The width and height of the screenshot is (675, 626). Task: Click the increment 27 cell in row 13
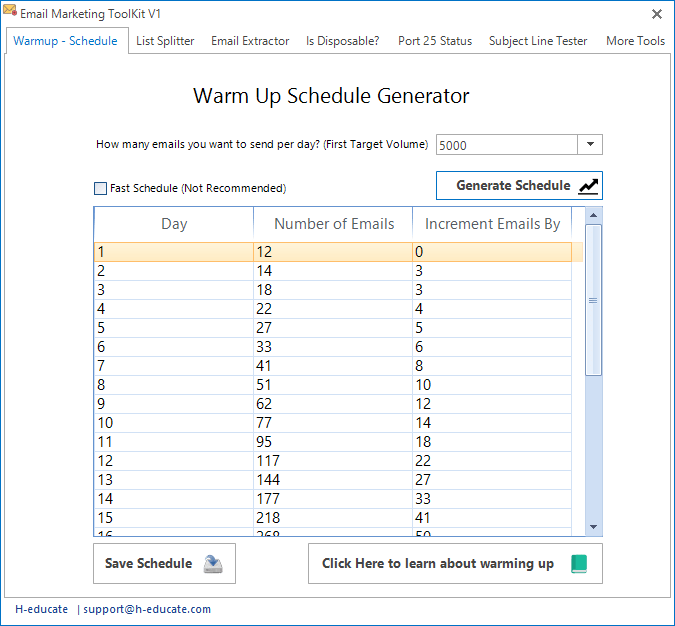coord(492,480)
